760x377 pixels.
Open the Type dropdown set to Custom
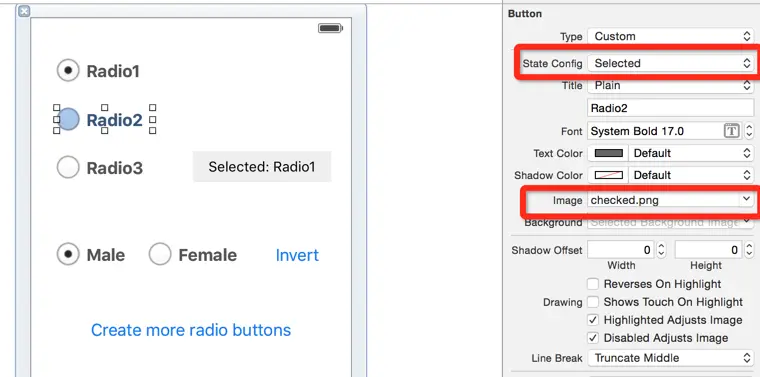click(671, 36)
